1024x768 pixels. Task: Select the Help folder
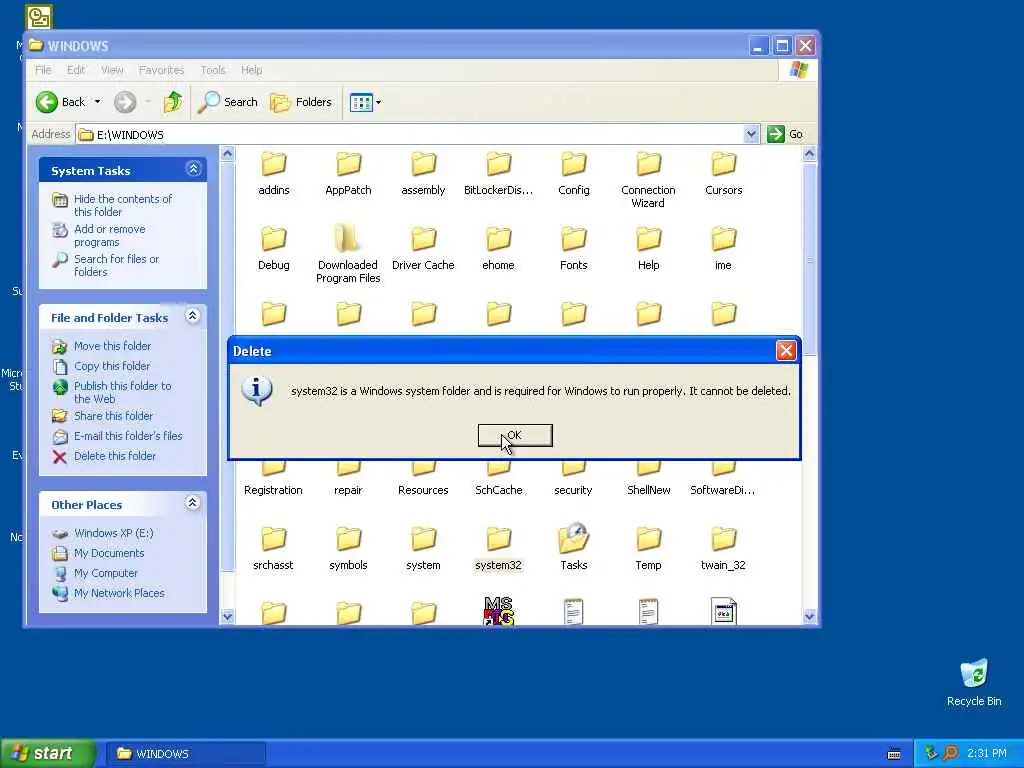[x=648, y=249]
